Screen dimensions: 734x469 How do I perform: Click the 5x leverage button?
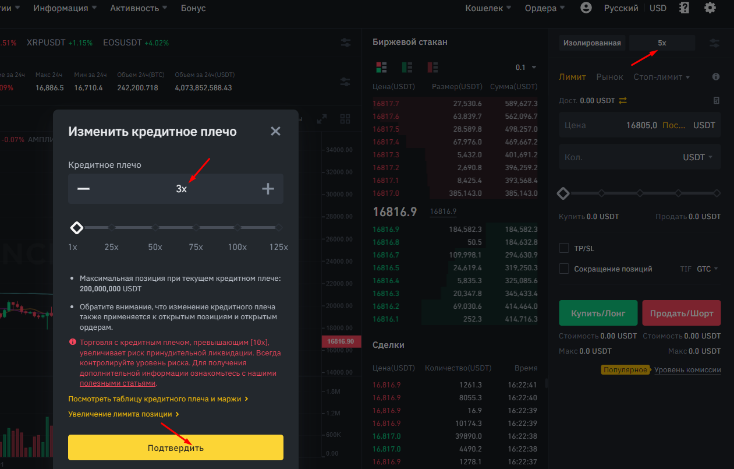[x=661, y=43]
